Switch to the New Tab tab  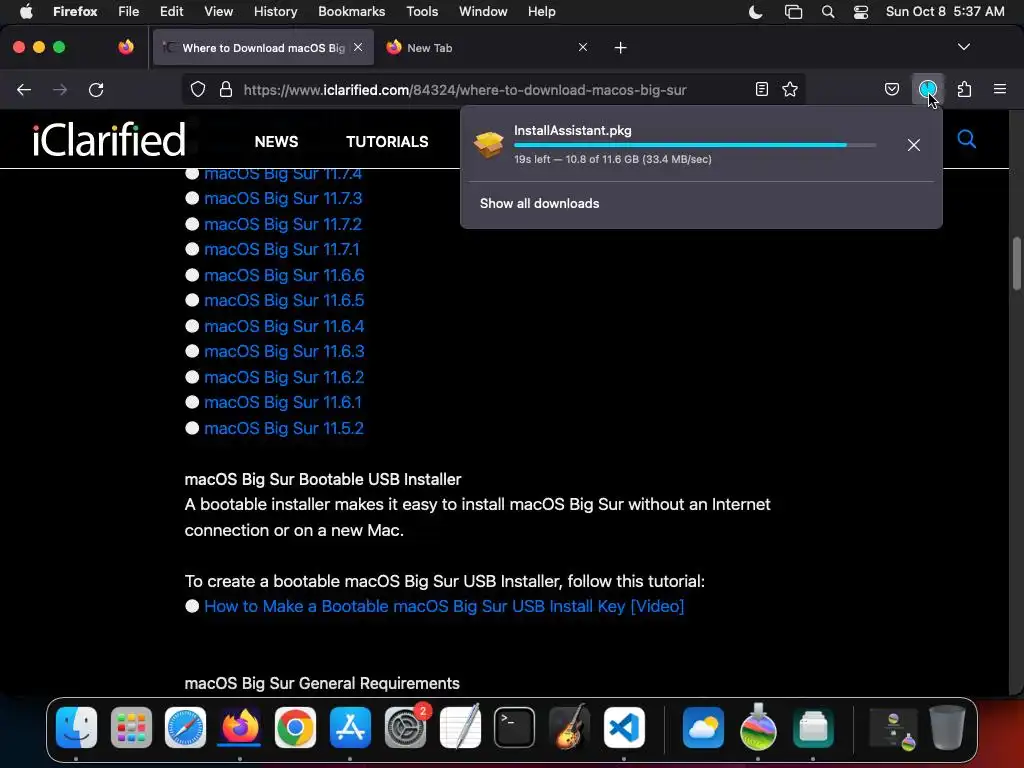[x=487, y=48]
